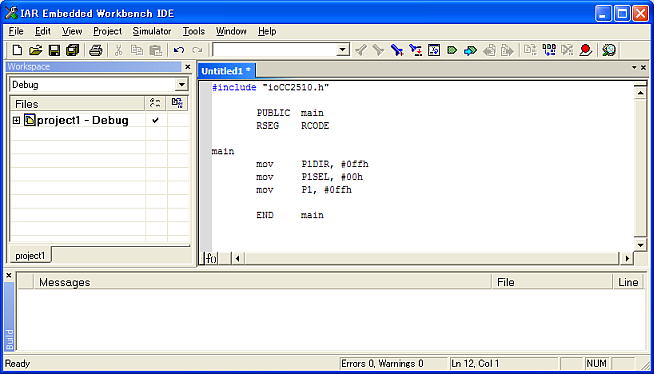Click the File column header in messages
The width and height of the screenshot is (654, 374).
pos(552,282)
